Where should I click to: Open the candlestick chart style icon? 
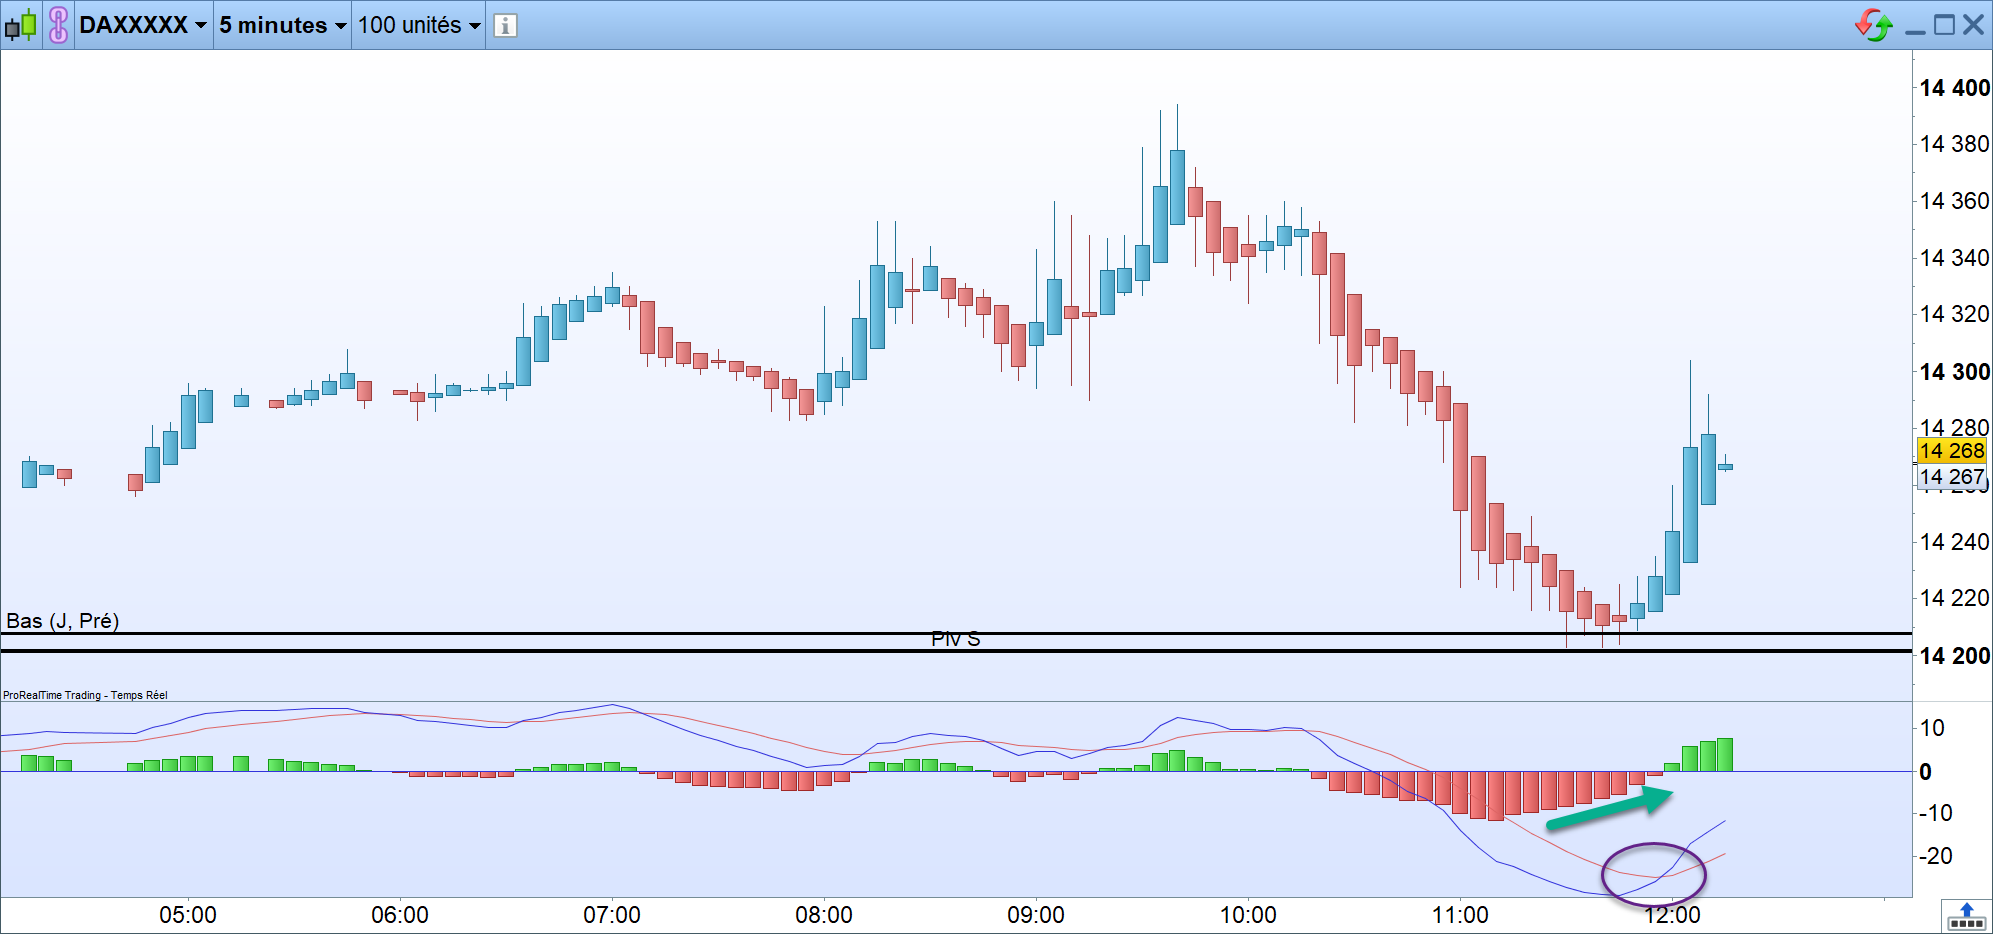tap(20, 25)
